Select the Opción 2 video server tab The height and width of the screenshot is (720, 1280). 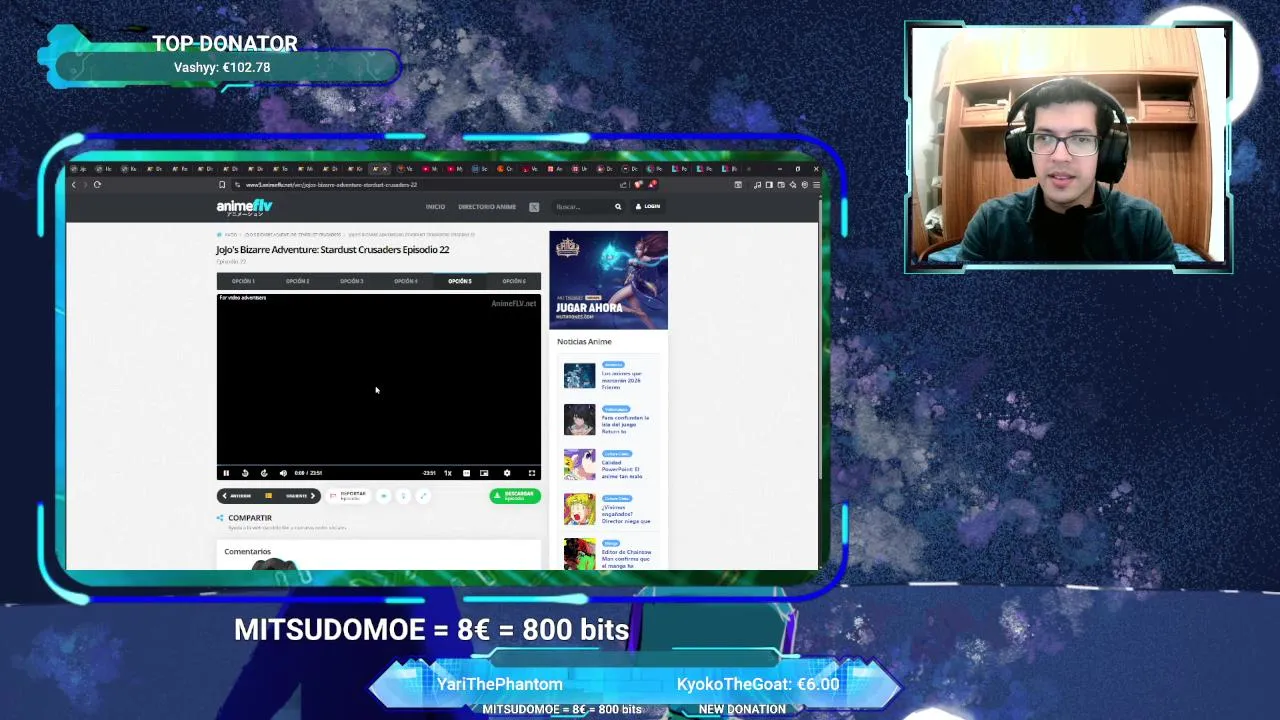click(x=297, y=281)
